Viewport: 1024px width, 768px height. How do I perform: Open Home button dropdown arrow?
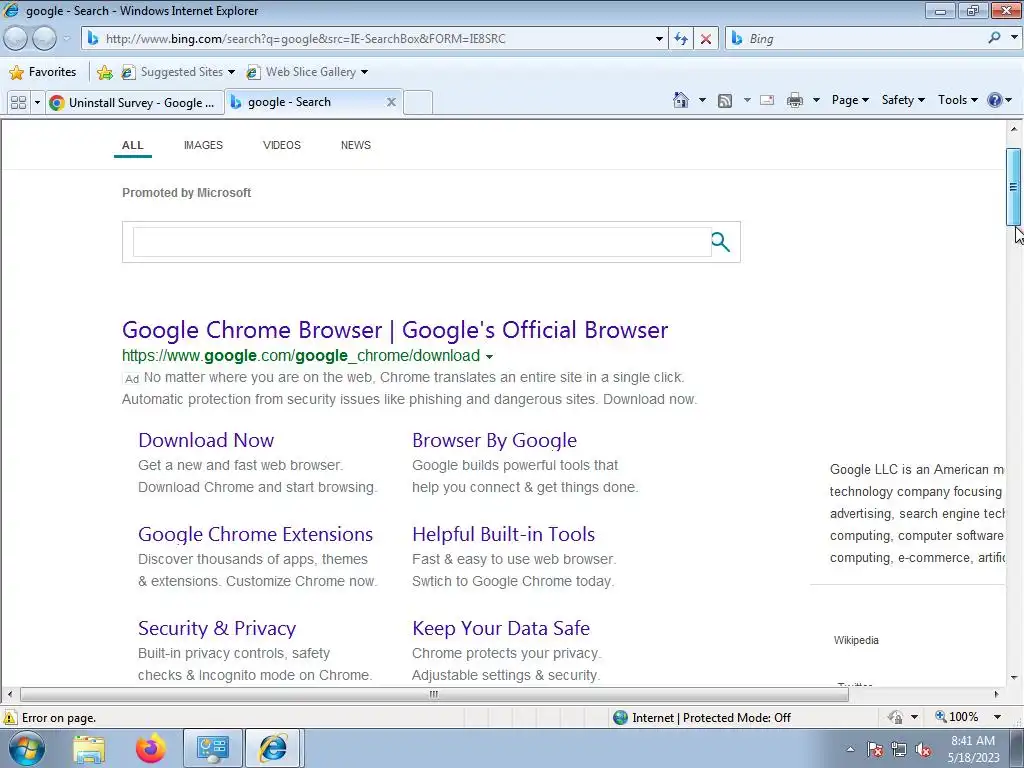[702, 101]
